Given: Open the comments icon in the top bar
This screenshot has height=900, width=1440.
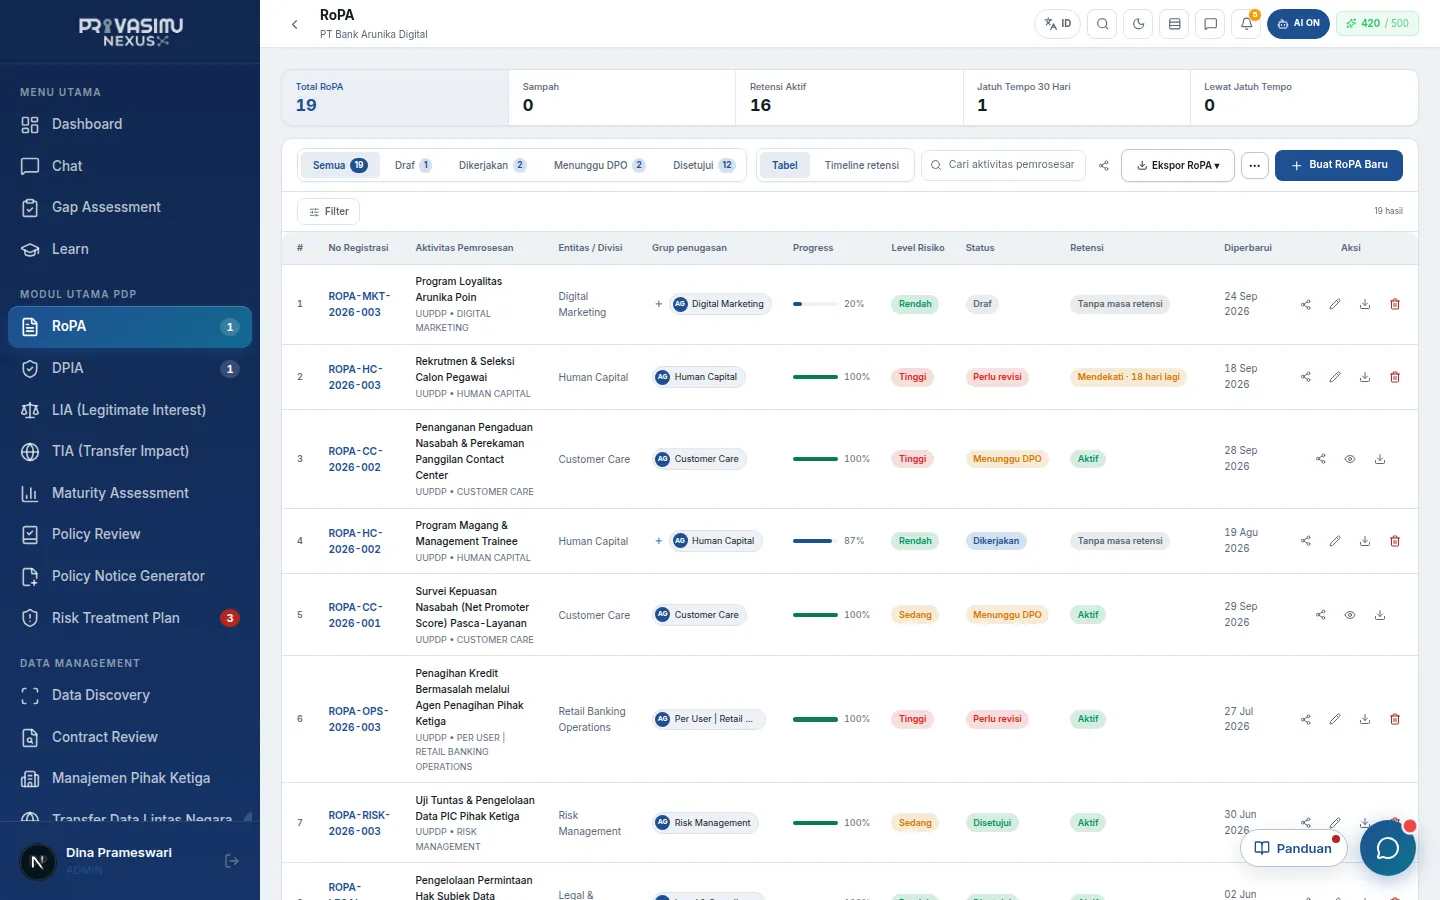Looking at the screenshot, I should click(1211, 24).
